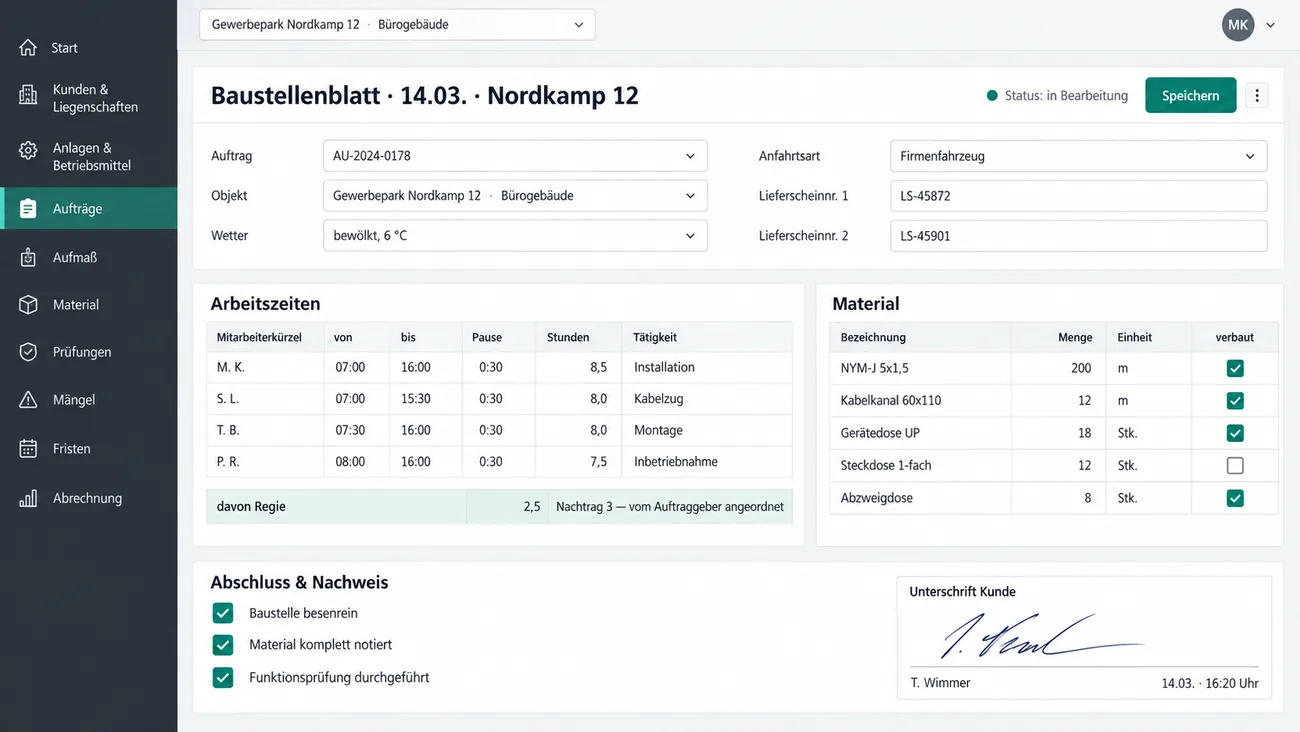Viewport: 1300px width, 732px height.
Task: Click the Lieferscheinnr. 1 field
Action: coord(1078,196)
